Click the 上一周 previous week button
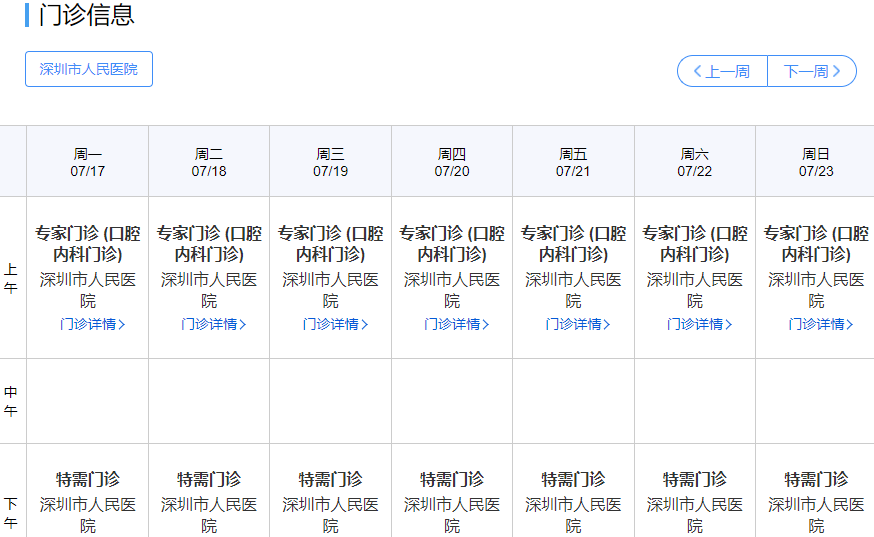 coord(722,71)
